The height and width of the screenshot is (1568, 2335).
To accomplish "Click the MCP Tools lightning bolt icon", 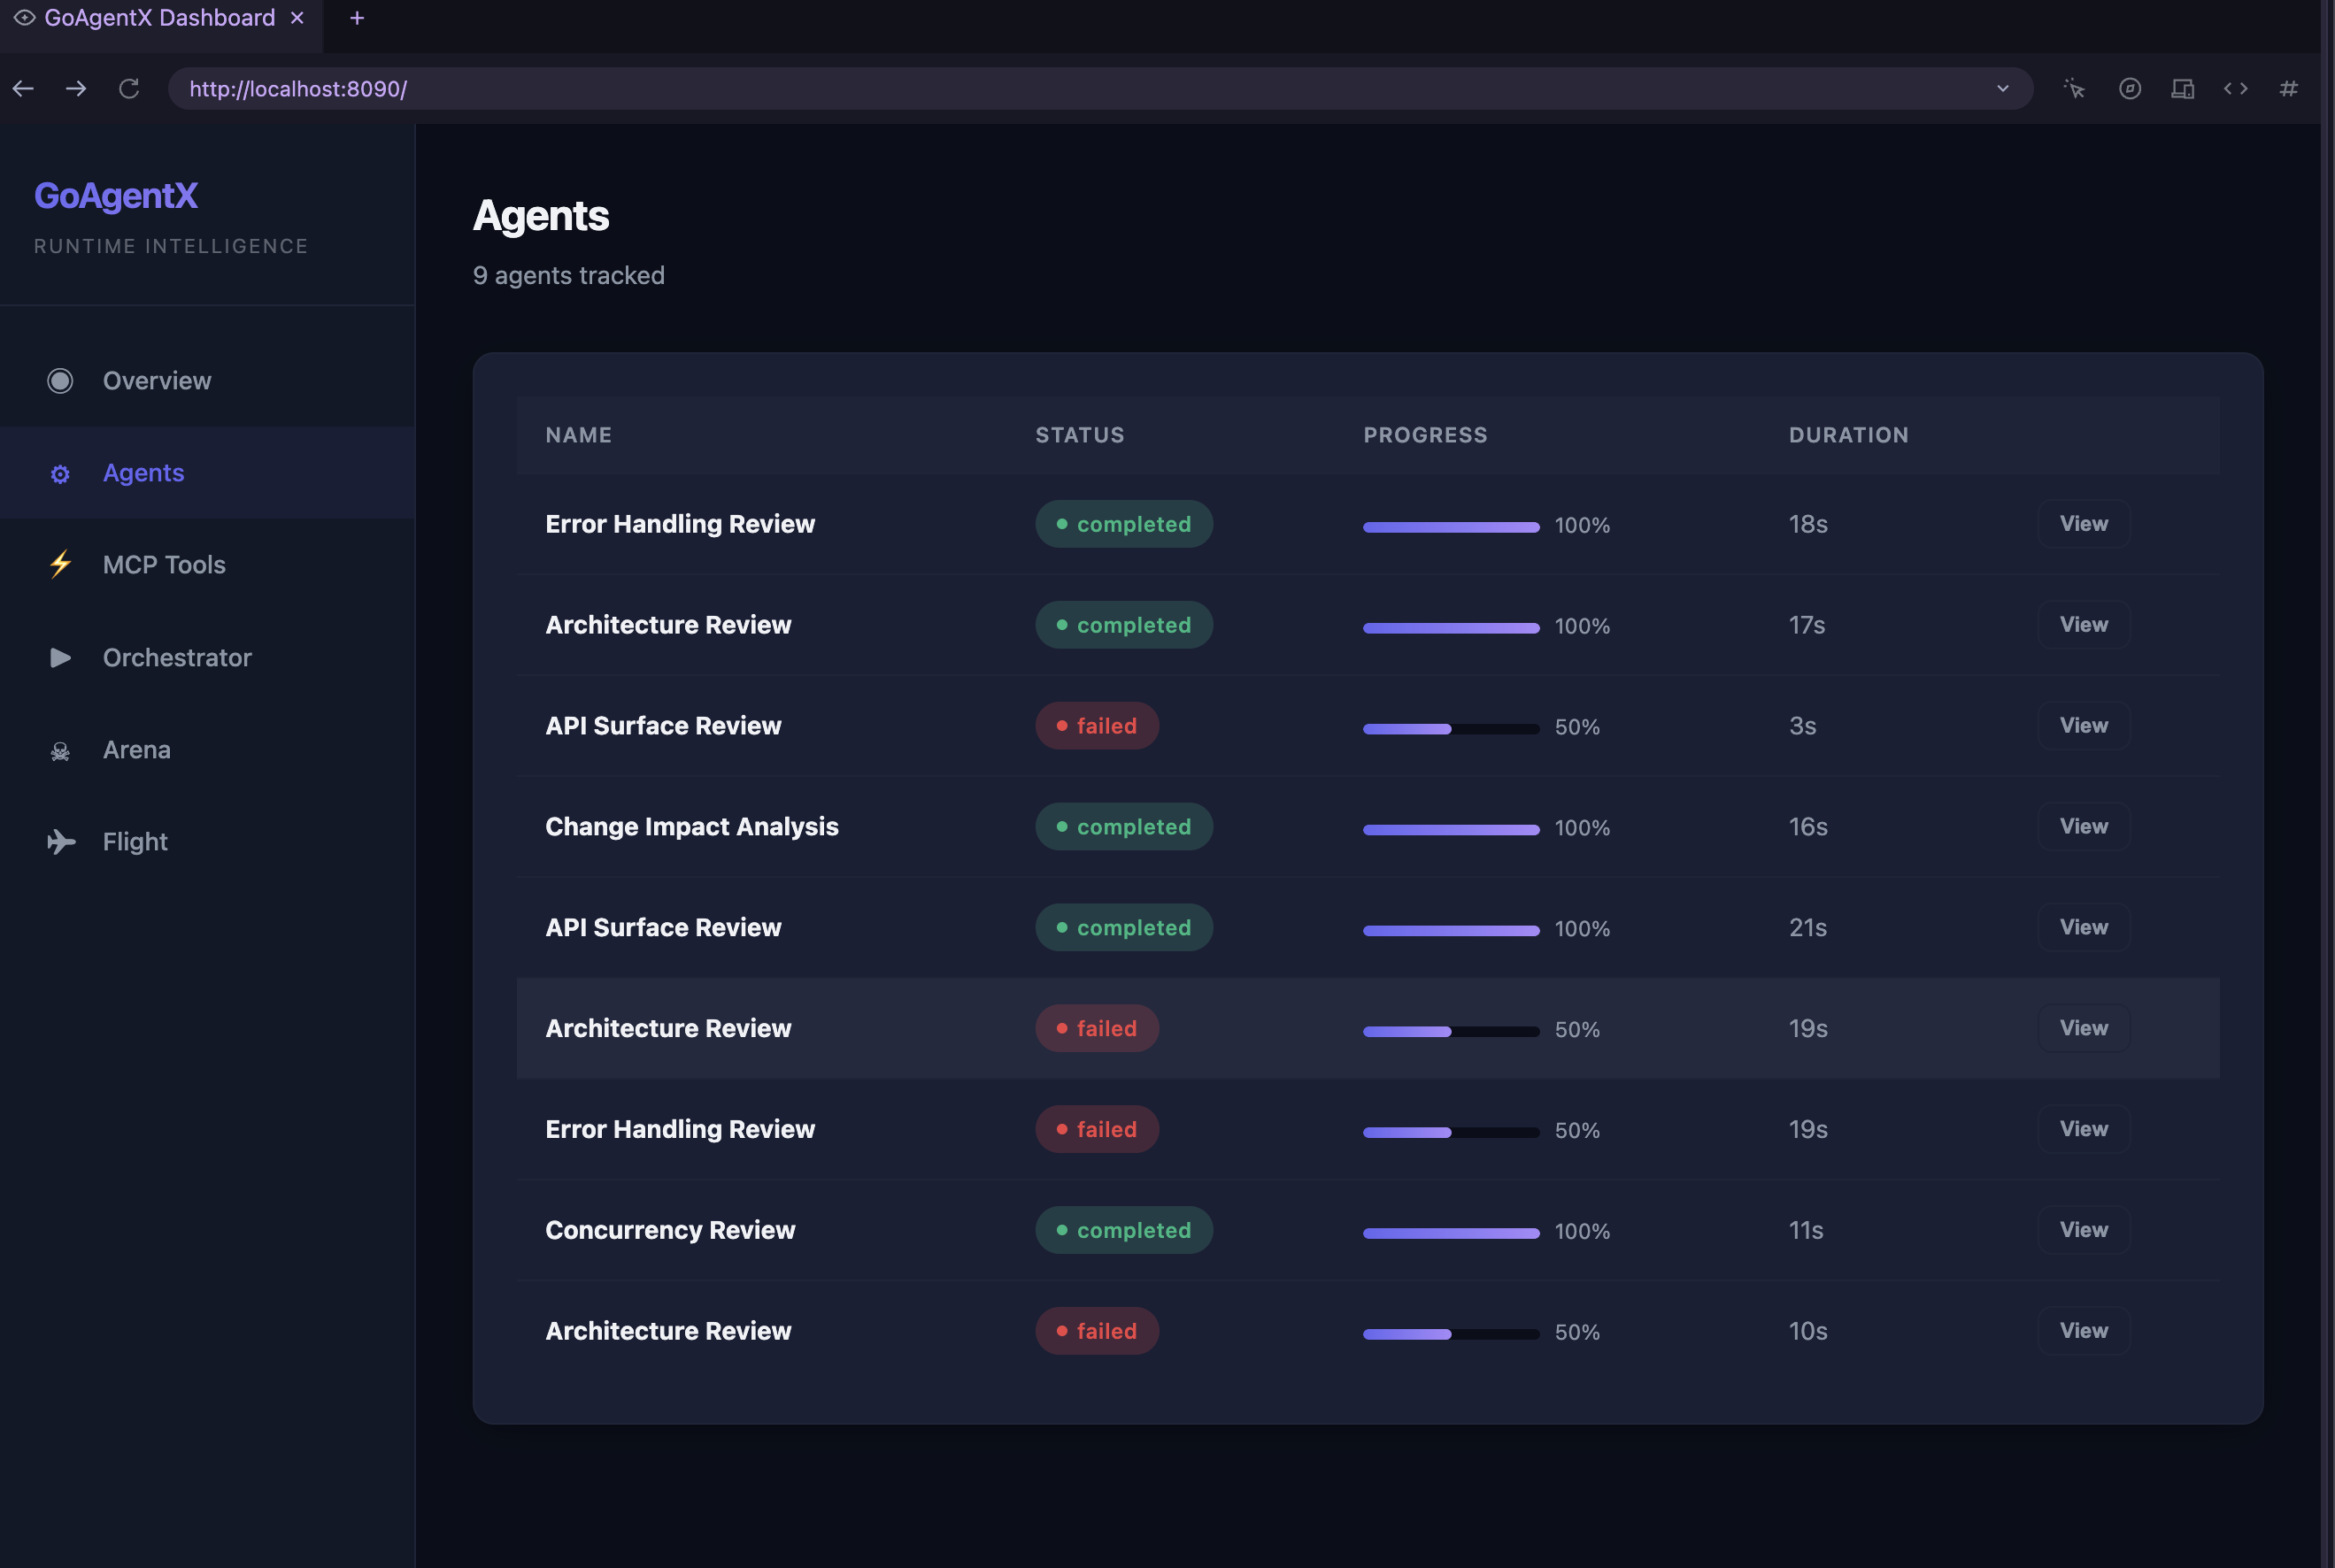I will tap(60, 564).
